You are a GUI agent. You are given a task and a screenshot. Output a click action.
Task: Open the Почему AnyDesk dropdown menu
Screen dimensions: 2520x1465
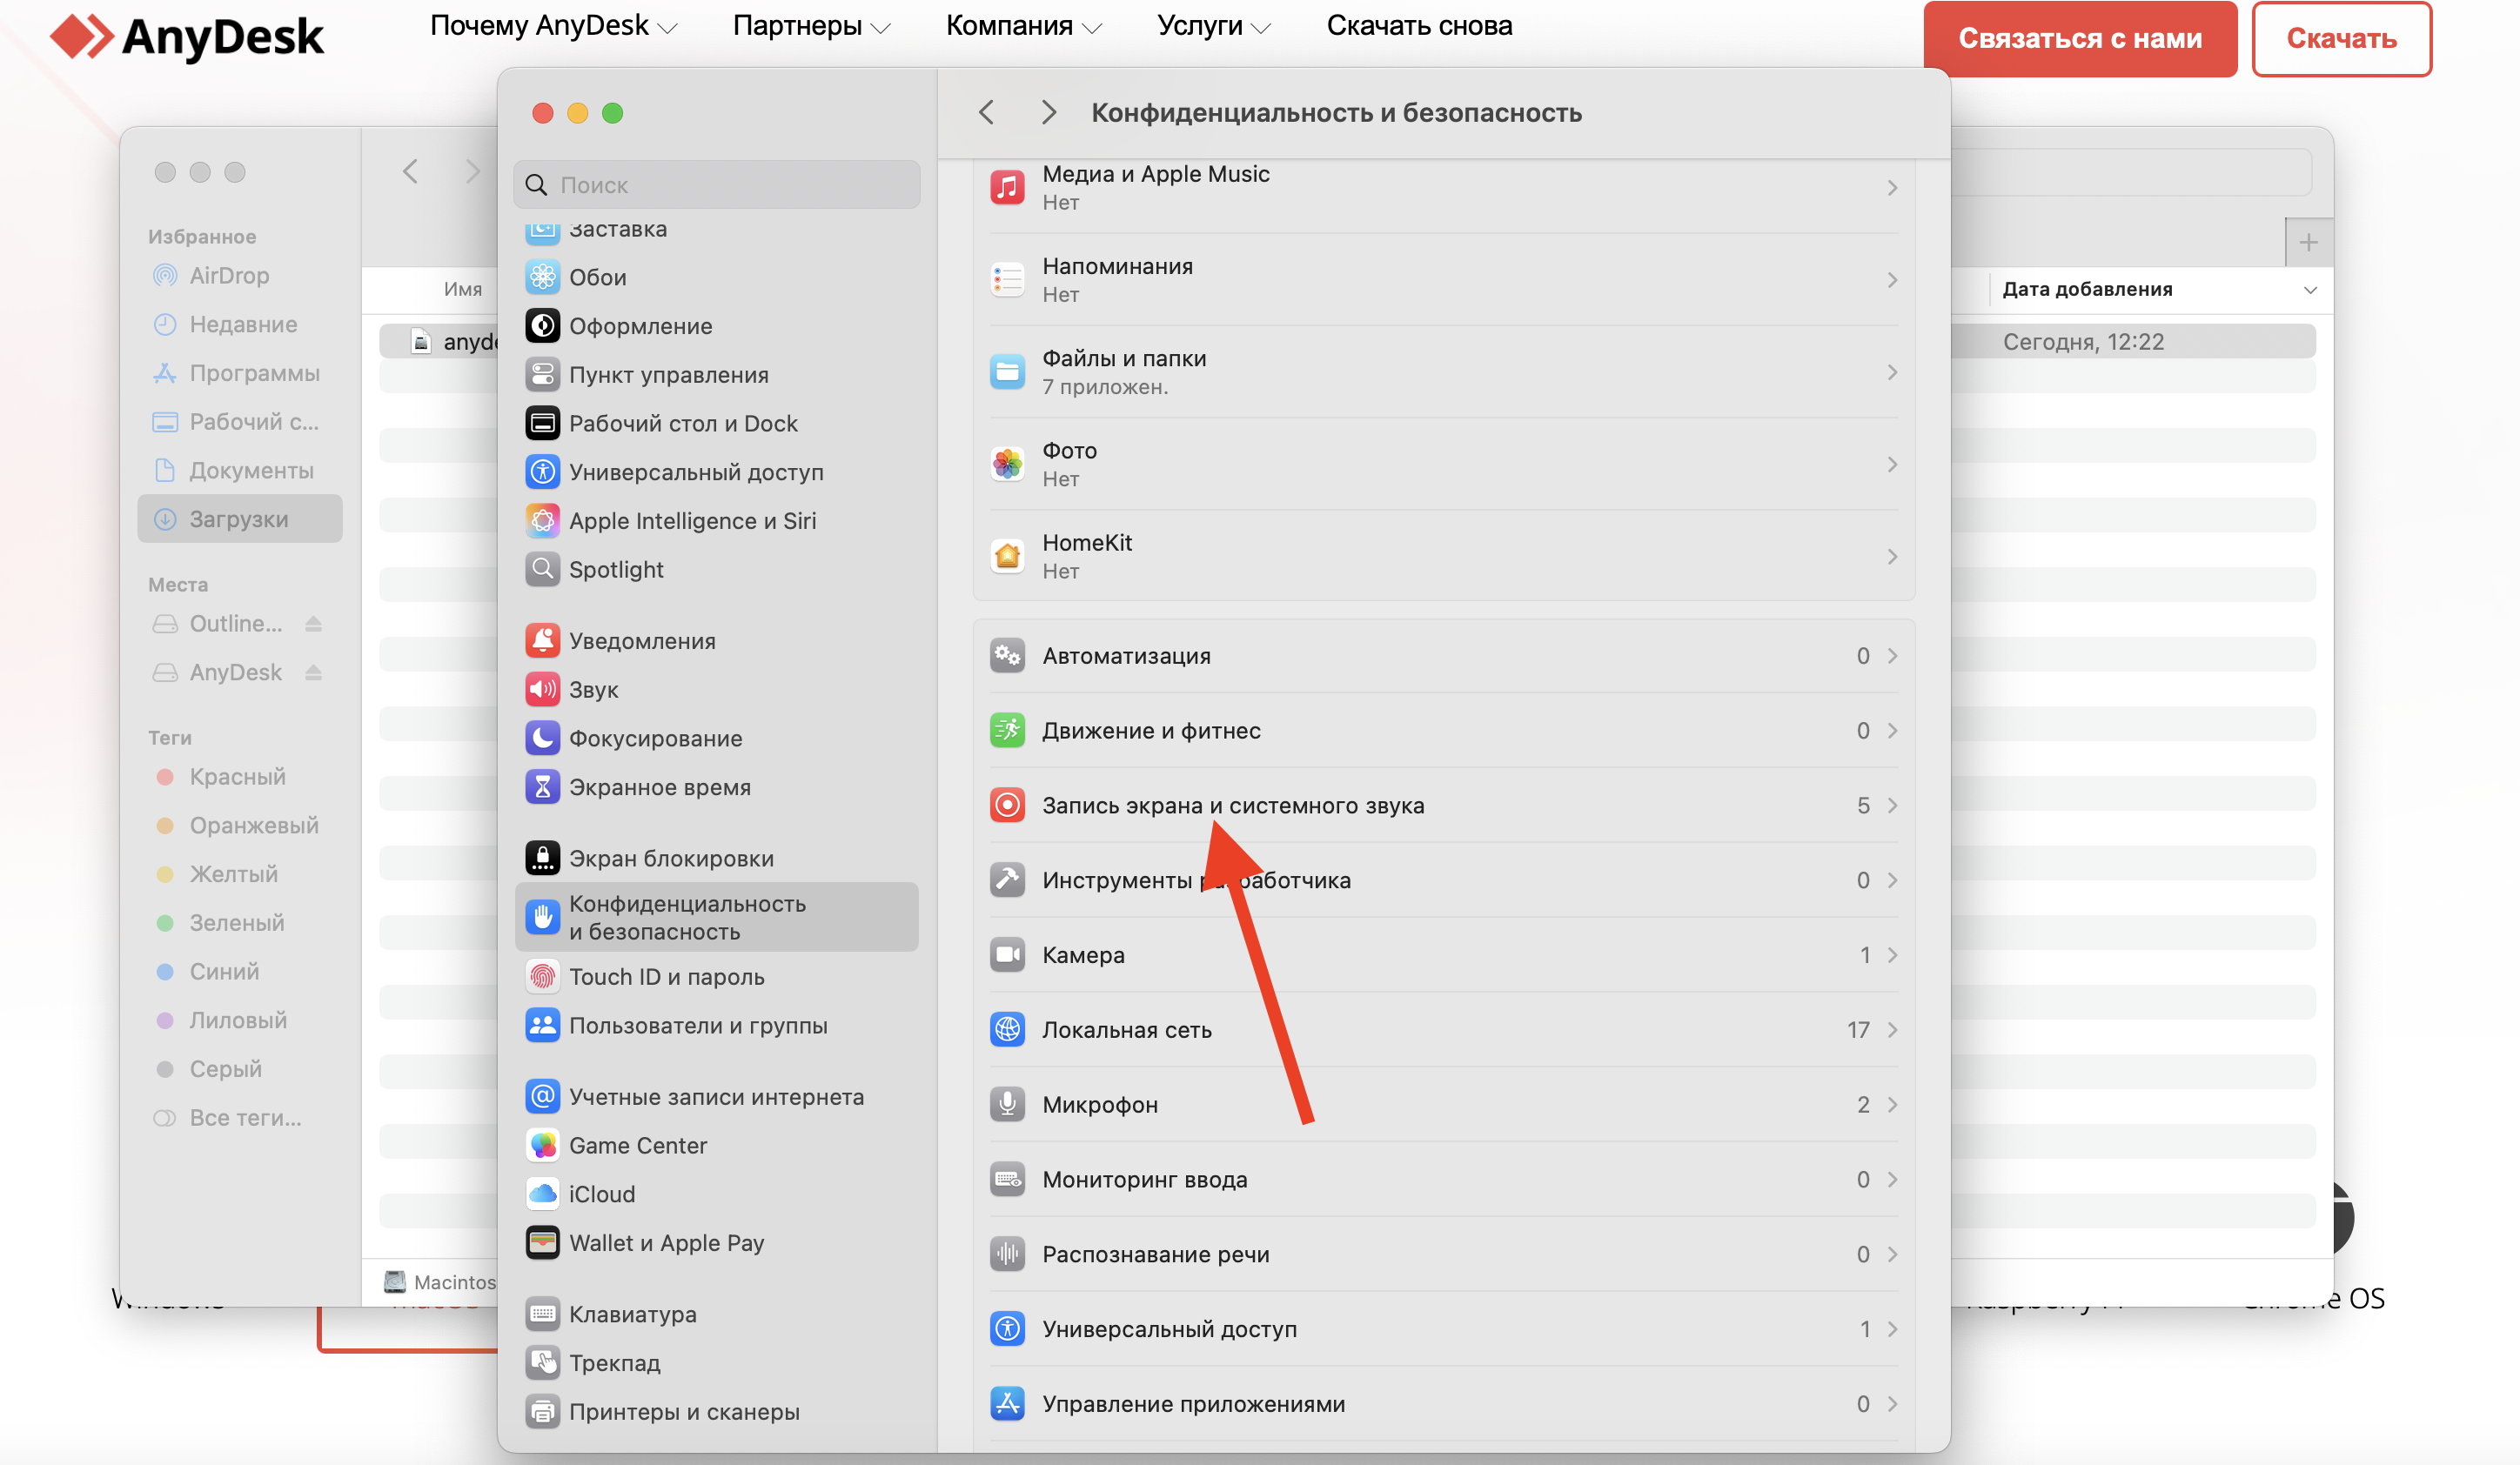553,26
